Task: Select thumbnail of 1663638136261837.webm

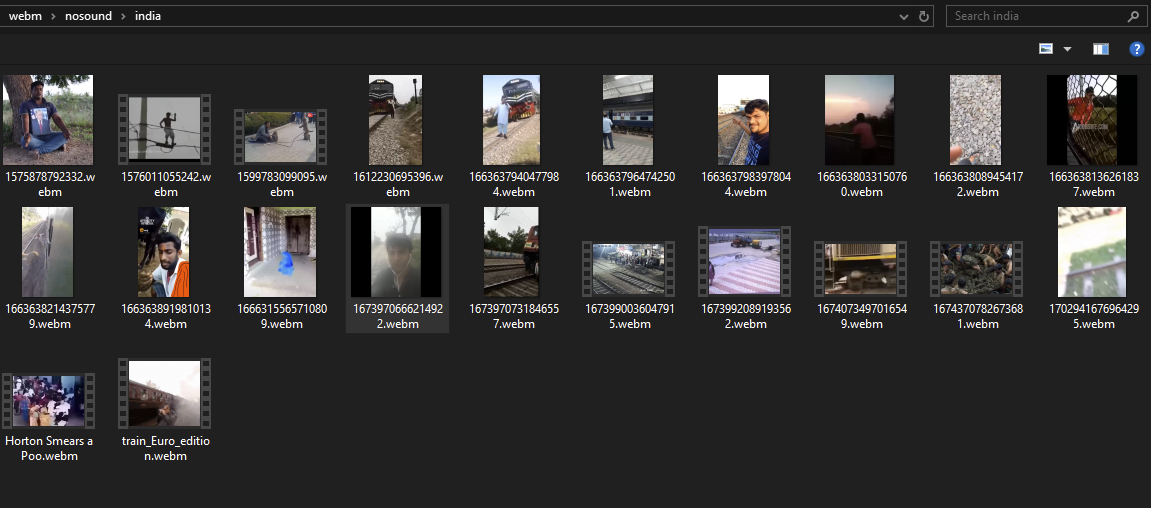Action: click(1092, 120)
